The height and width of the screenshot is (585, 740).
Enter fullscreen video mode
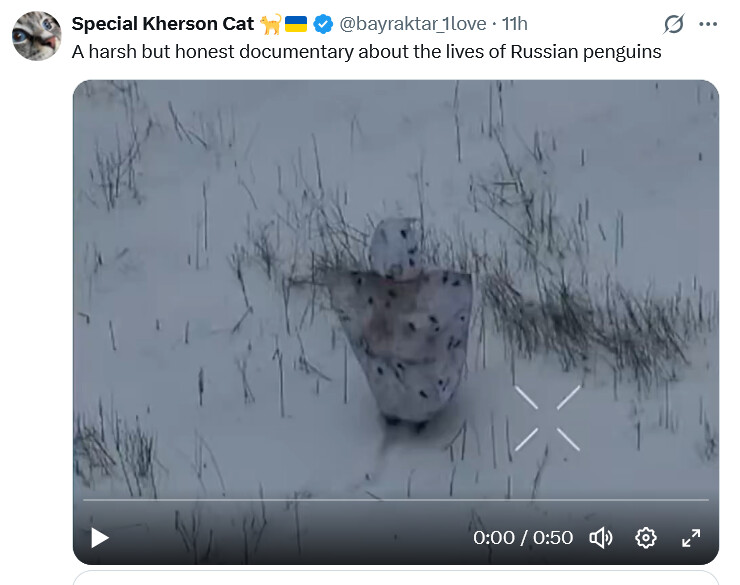point(691,538)
